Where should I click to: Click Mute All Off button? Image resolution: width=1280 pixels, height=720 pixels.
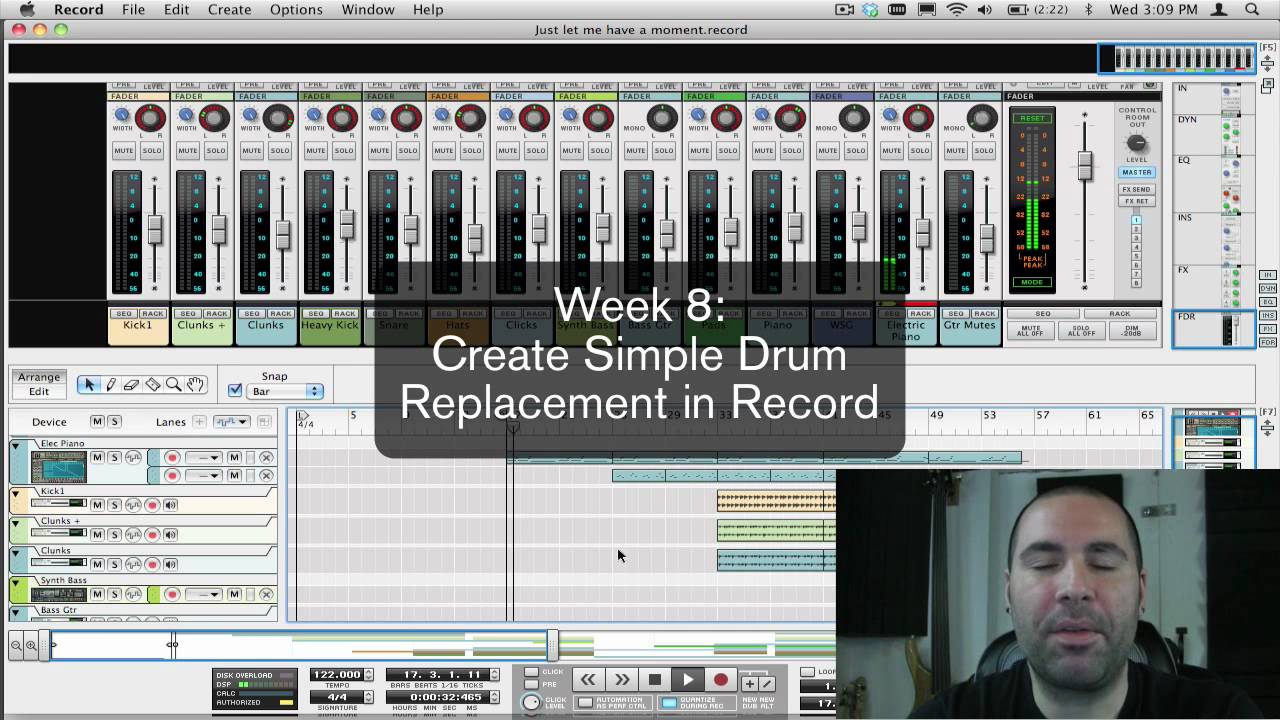(1031, 330)
